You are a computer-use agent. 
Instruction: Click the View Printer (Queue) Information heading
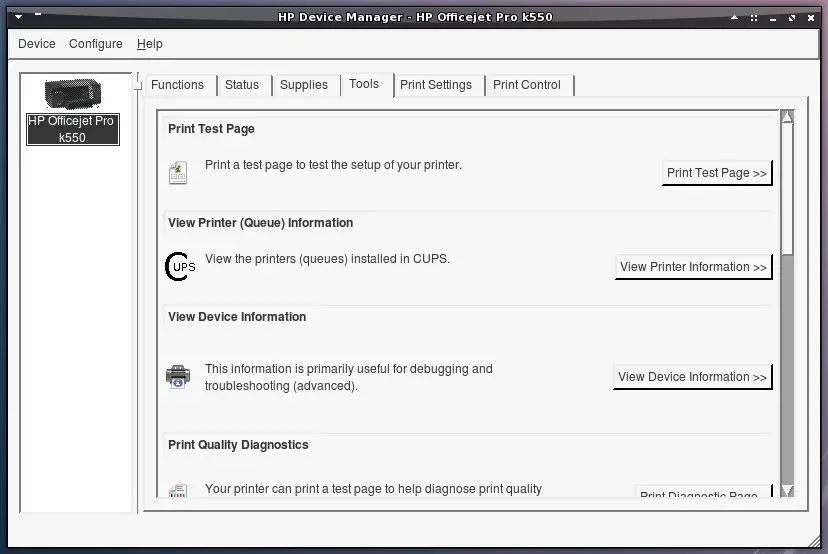point(260,223)
